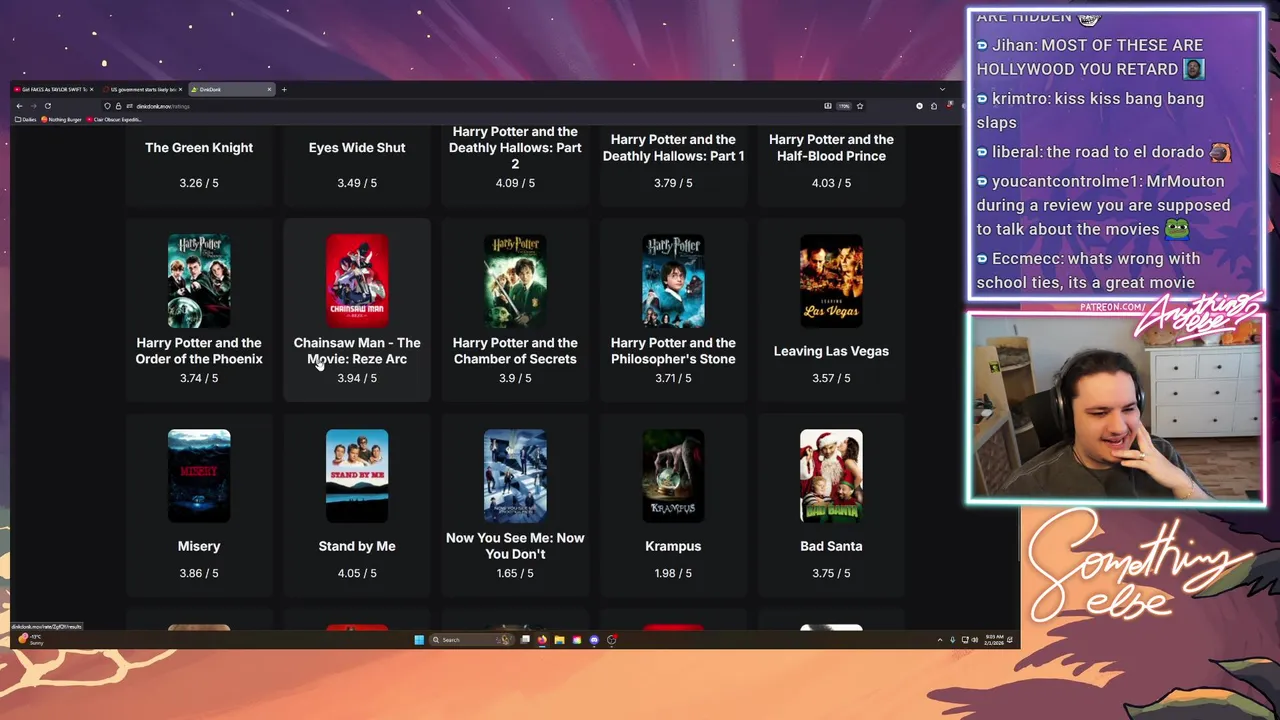Click the 3.94 / 5 rating text
Image resolution: width=1280 pixels, height=720 pixels.
pos(357,378)
